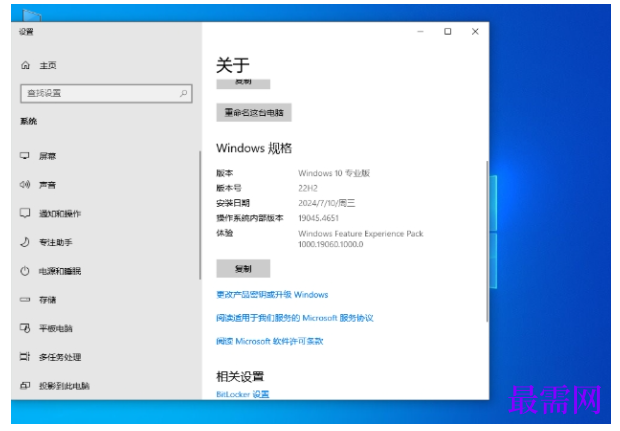Screen dimensions: 620x431
Task: Select the Sound (声音) speaker icon
Action: coord(25,185)
